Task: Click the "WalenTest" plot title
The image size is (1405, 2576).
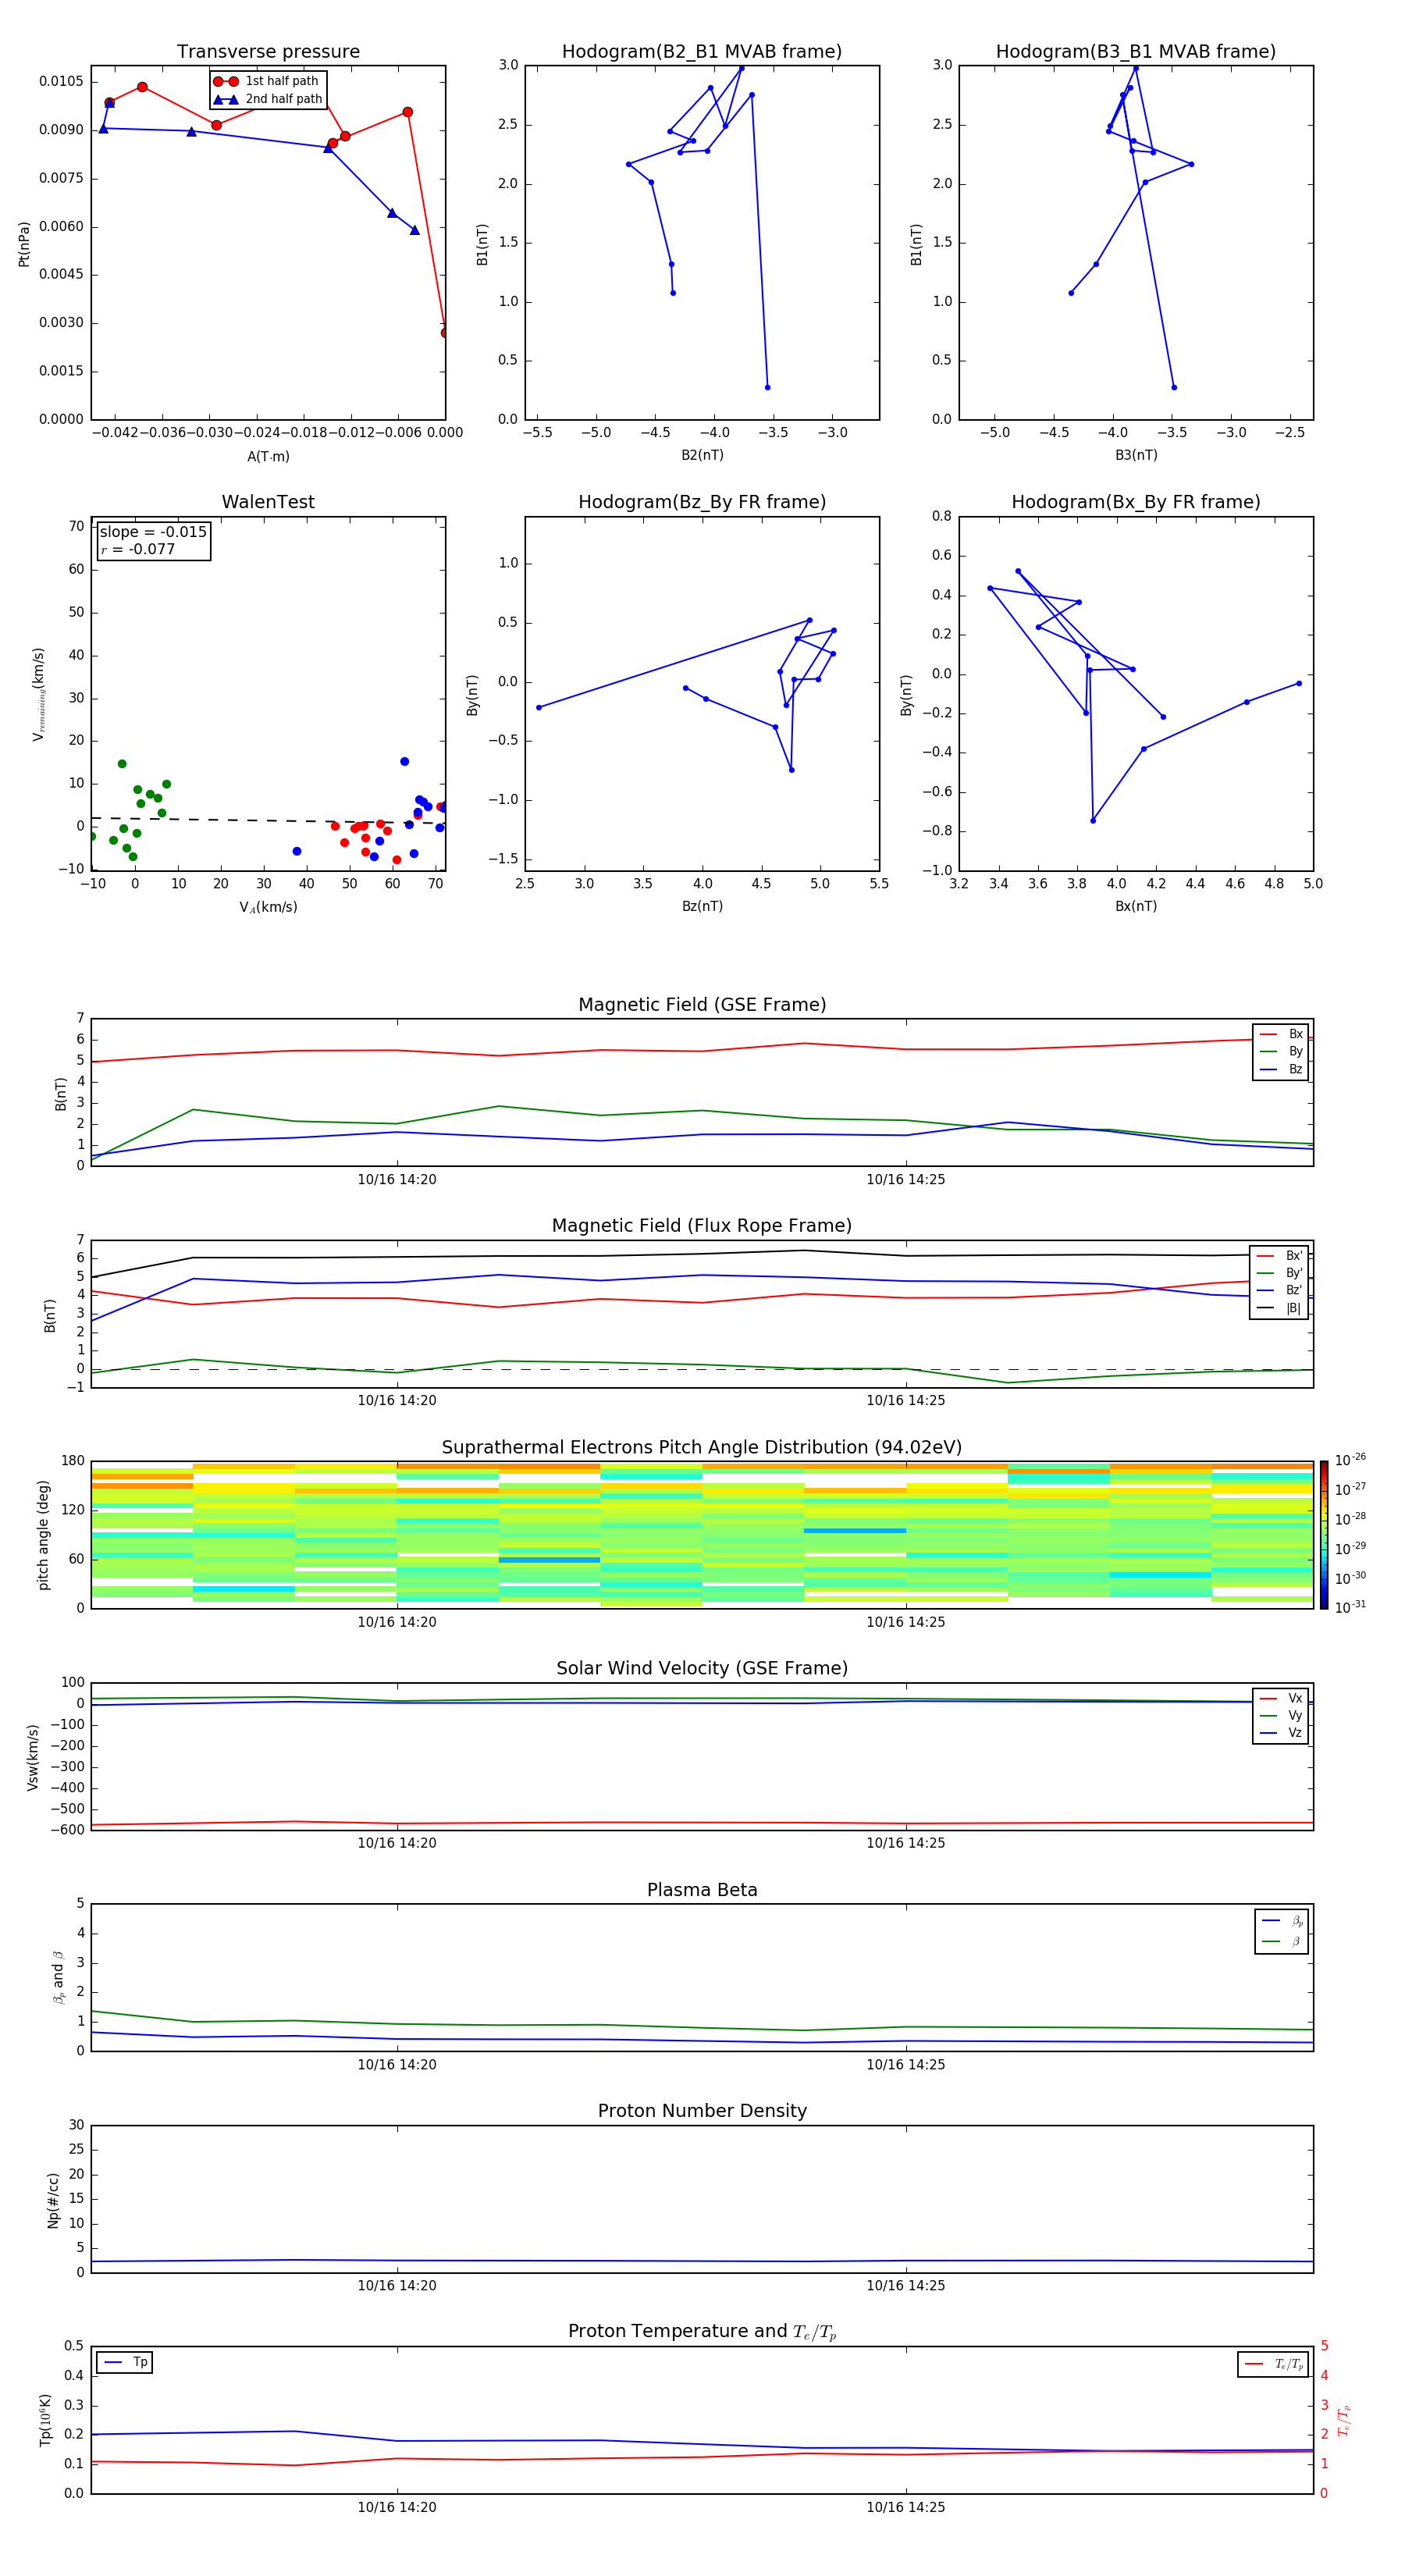Action: click(x=268, y=502)
